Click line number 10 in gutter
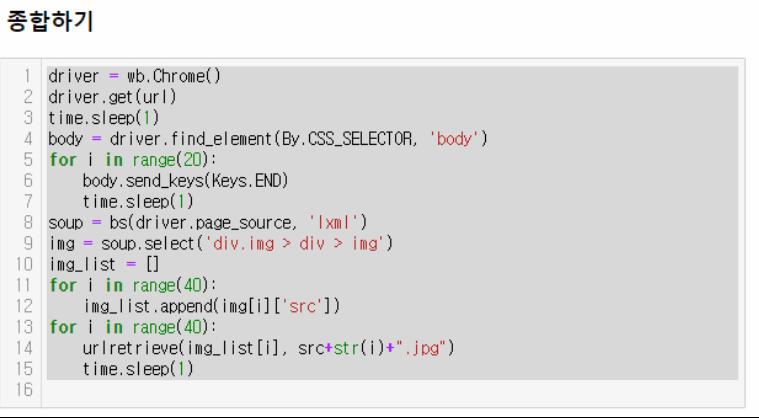The image size is (759, 418). (24, 264)
